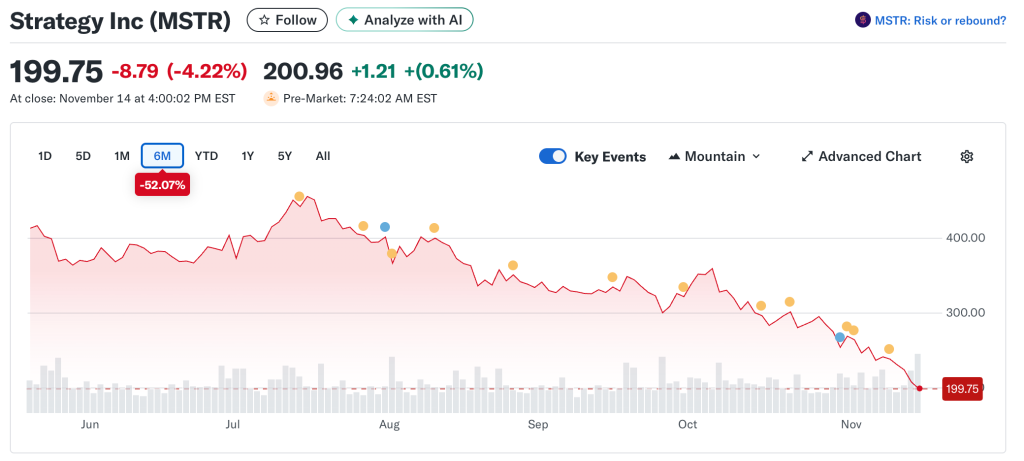Click the star icon in Follow

tap(264, 20)
